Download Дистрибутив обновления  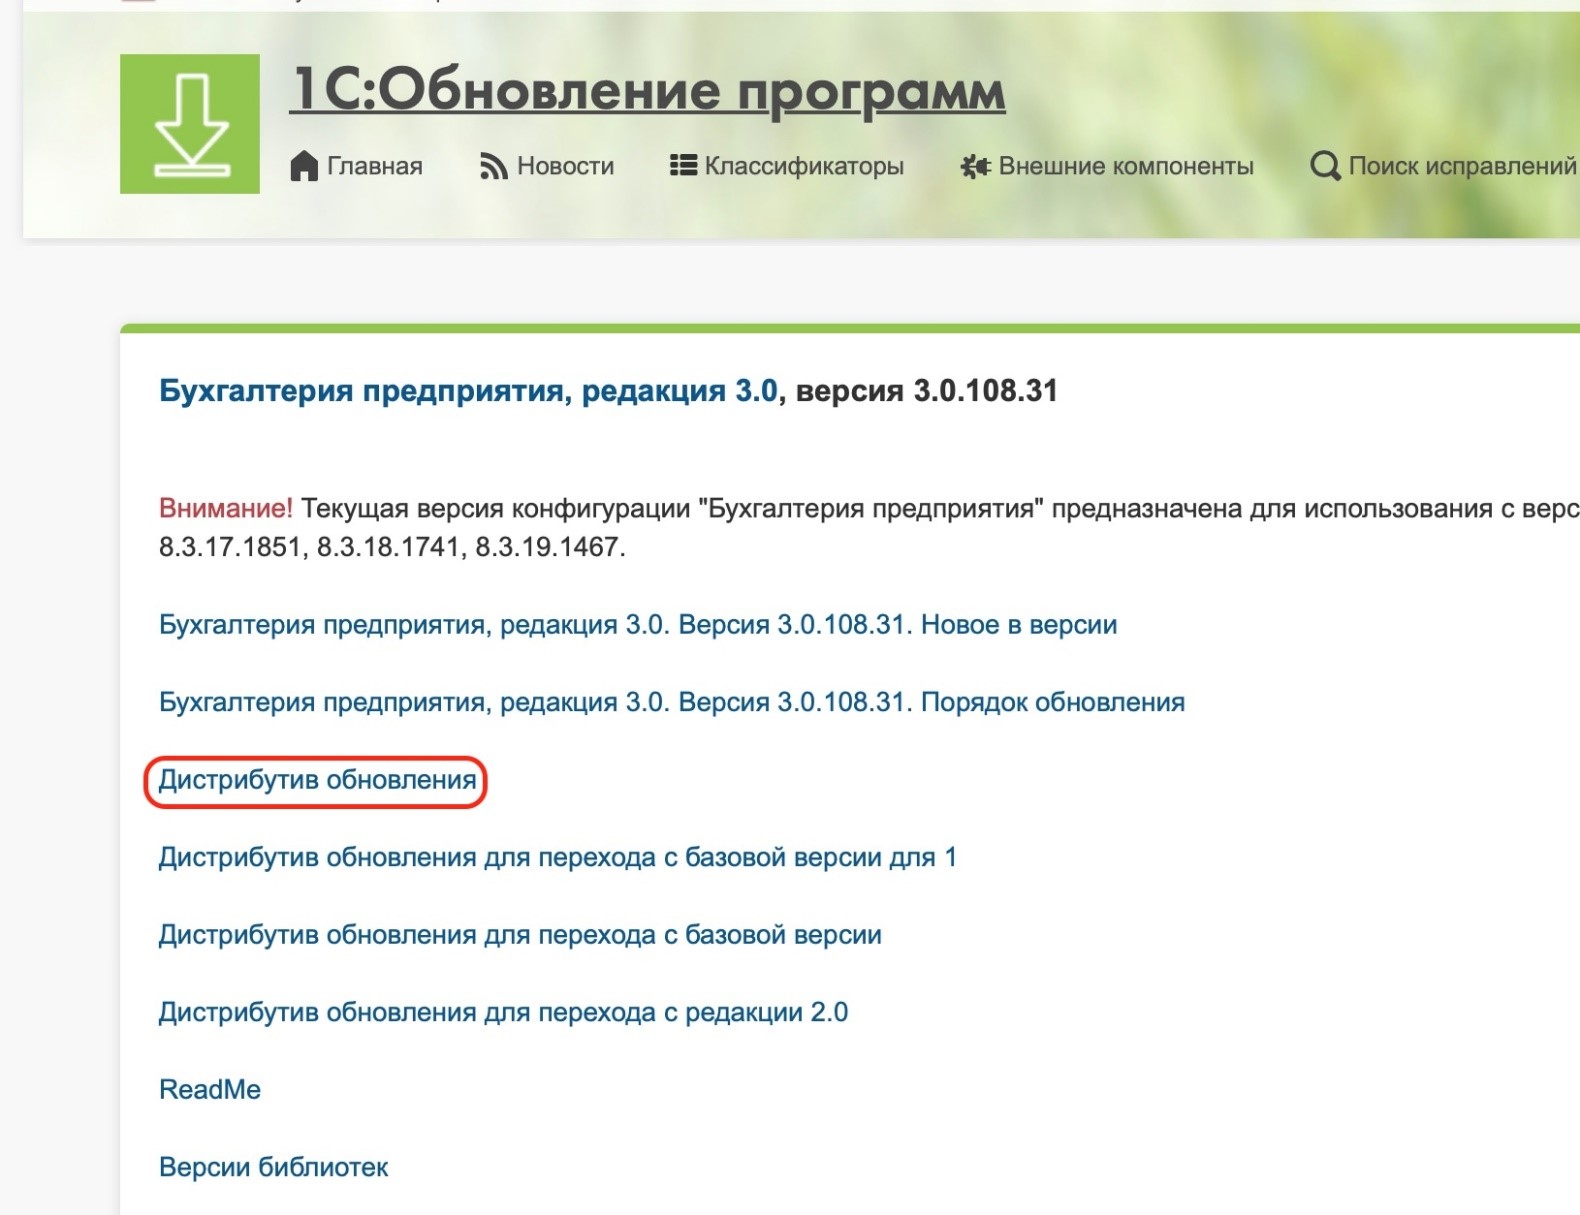pyautogui.click(x=317, y=780)
